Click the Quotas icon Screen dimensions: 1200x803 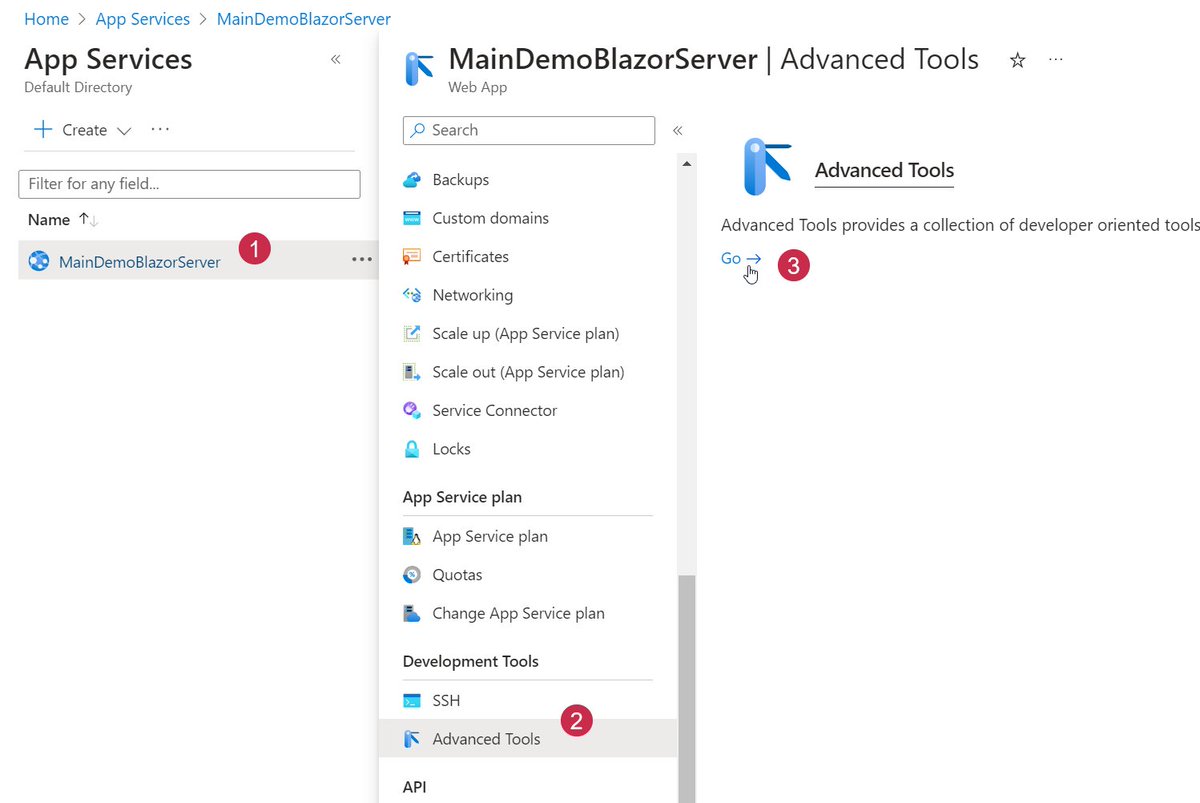[412, 575]
